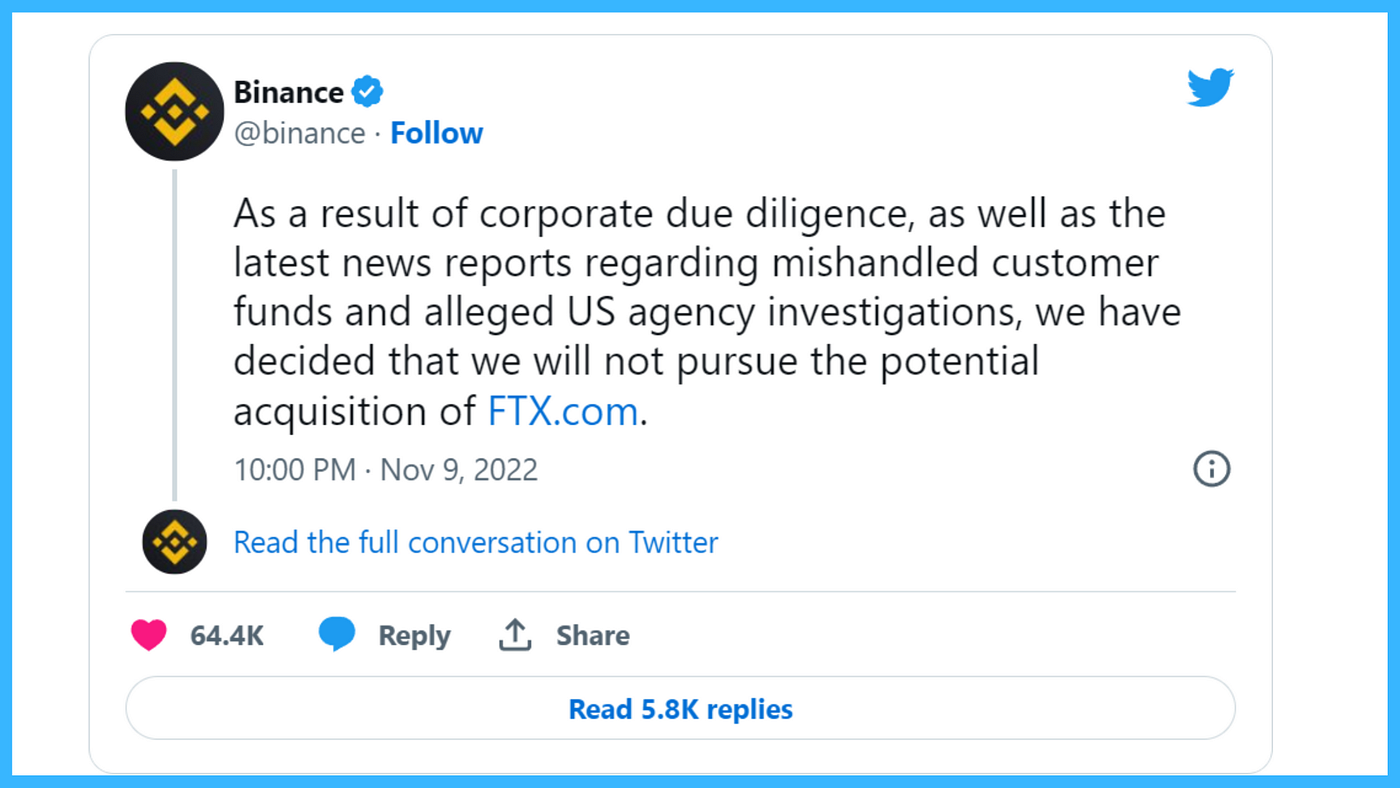Click the blue verified badge next to Binance
Image resolution: width=1400 pixels, height=788 pixels.
point(368,92)
